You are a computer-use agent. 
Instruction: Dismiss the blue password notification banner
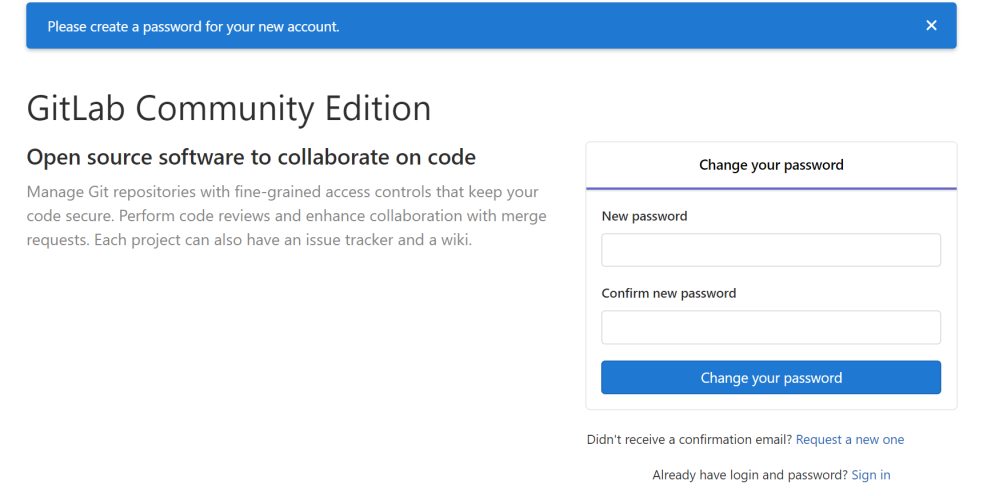coord(931,25)
